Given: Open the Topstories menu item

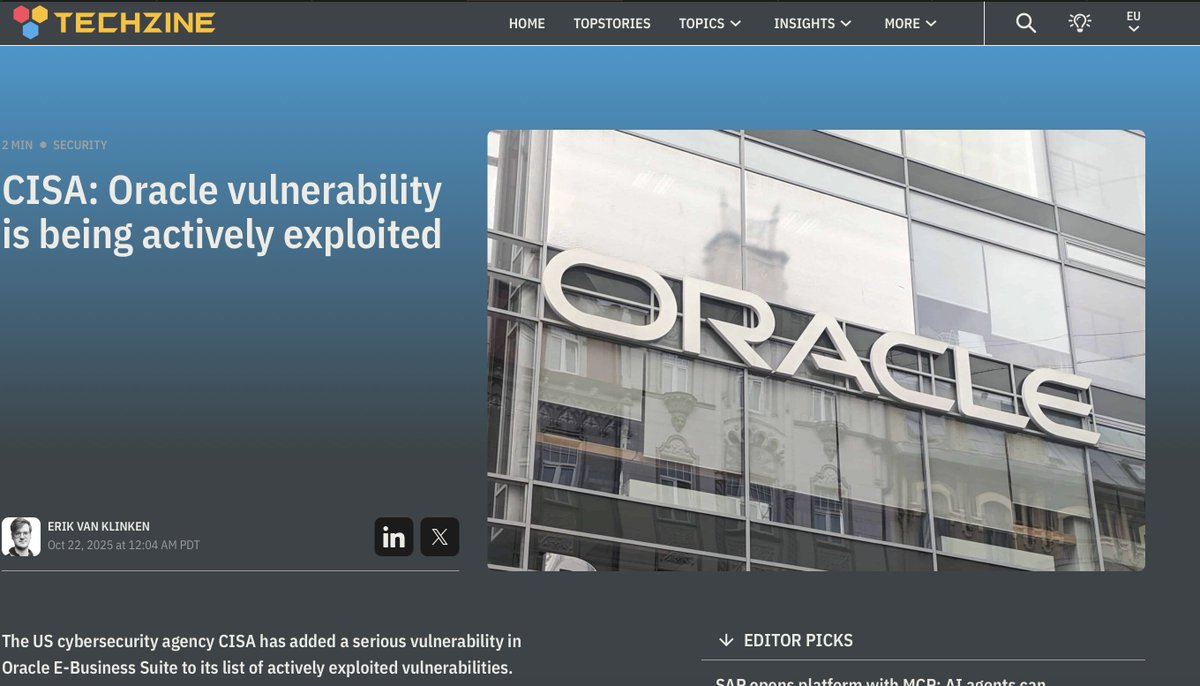Looking at the screenshot, I should click(612, 23).
